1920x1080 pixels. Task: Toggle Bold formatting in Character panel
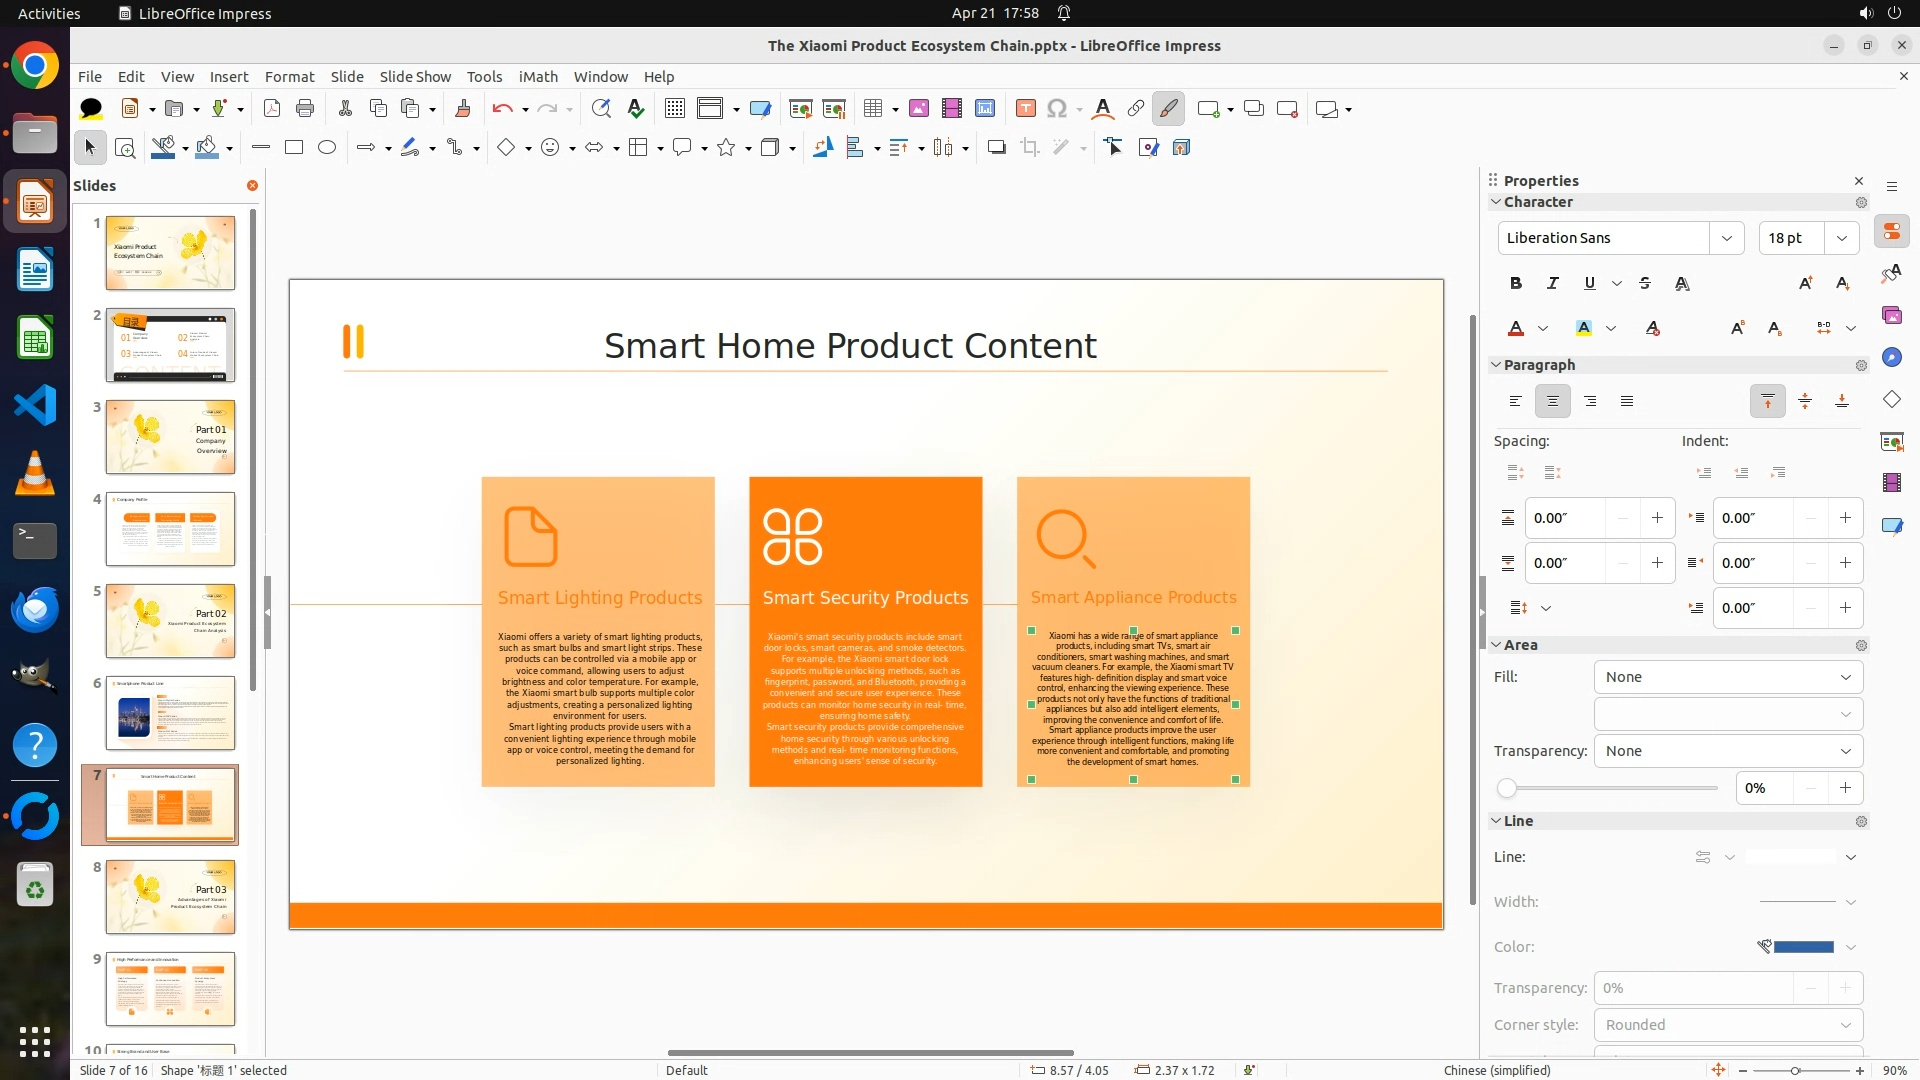pyautogui.click(x=1516, y=283)
